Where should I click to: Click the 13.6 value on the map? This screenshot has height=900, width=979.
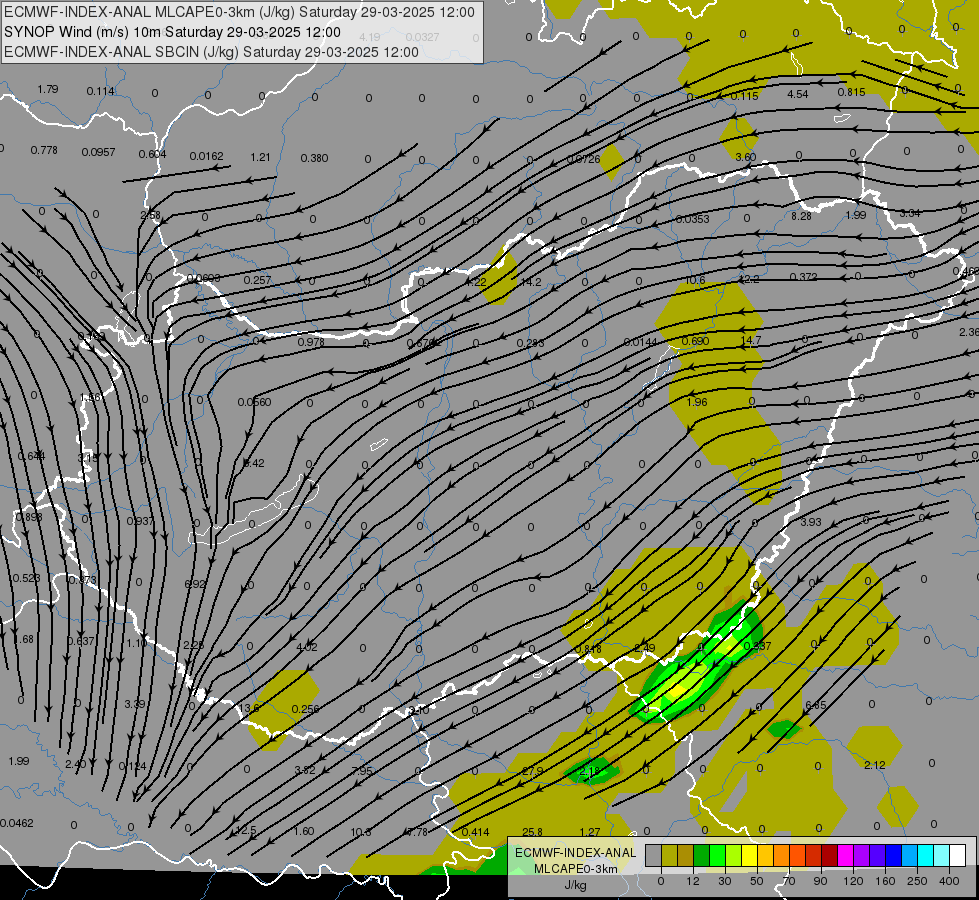[x=250, y=708]
